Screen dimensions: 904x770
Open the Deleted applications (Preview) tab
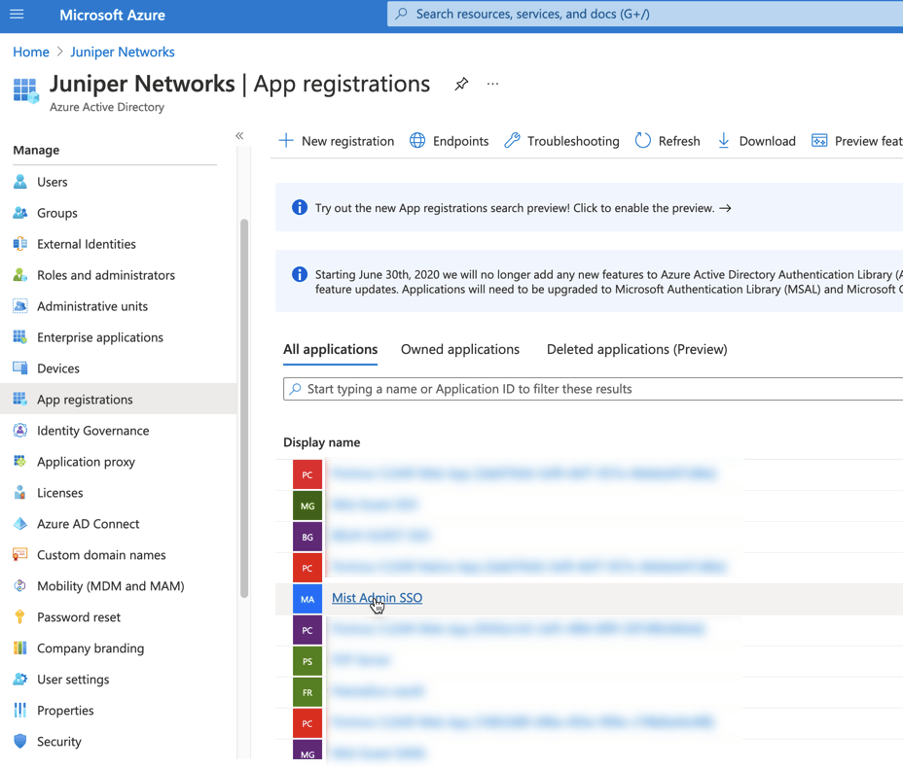(x=636, y=349)
